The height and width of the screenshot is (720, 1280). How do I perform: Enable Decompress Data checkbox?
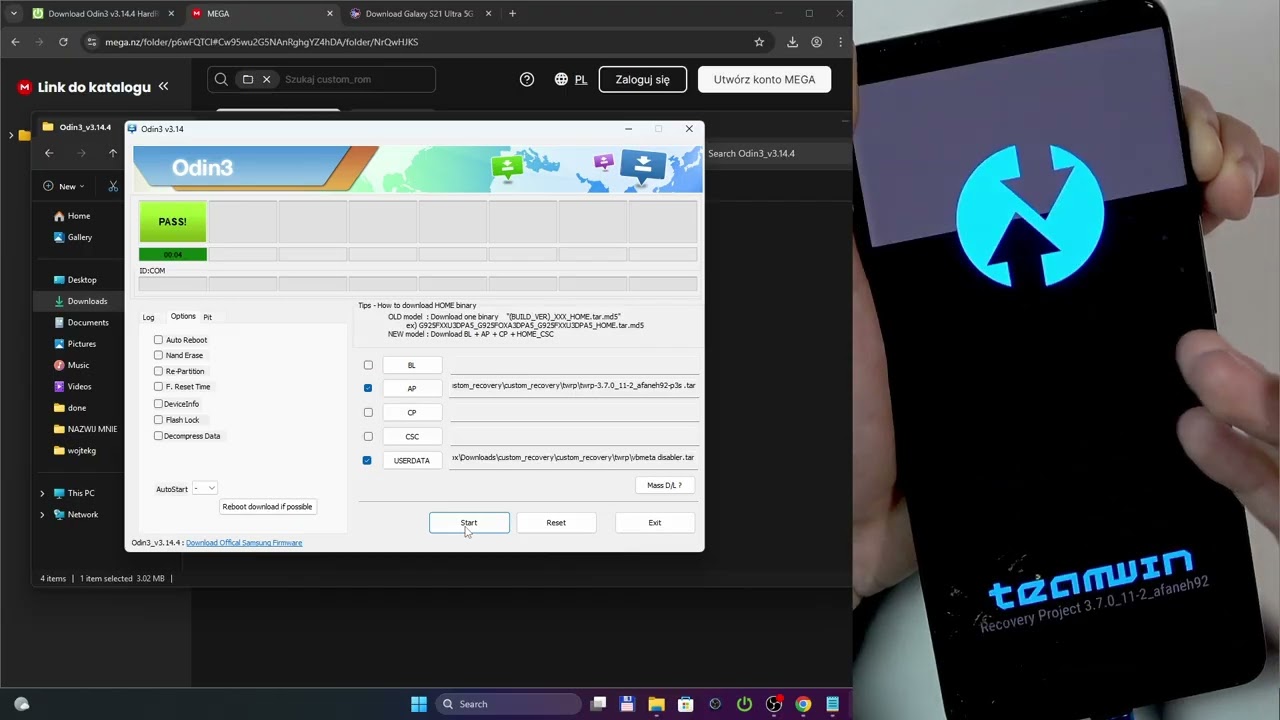[x=158, y=436]
